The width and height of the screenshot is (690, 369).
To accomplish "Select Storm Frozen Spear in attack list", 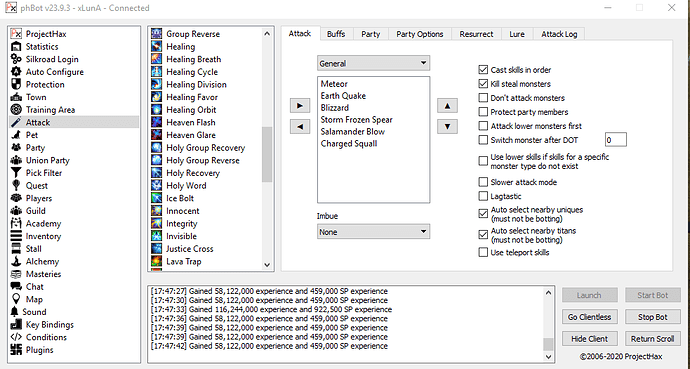I will tap(356, 120).
